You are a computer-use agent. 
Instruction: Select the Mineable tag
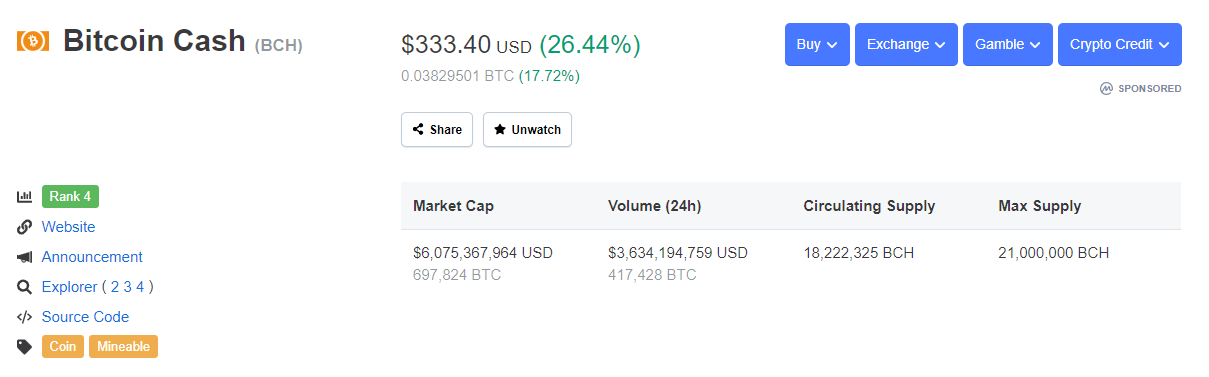[124, 347]
